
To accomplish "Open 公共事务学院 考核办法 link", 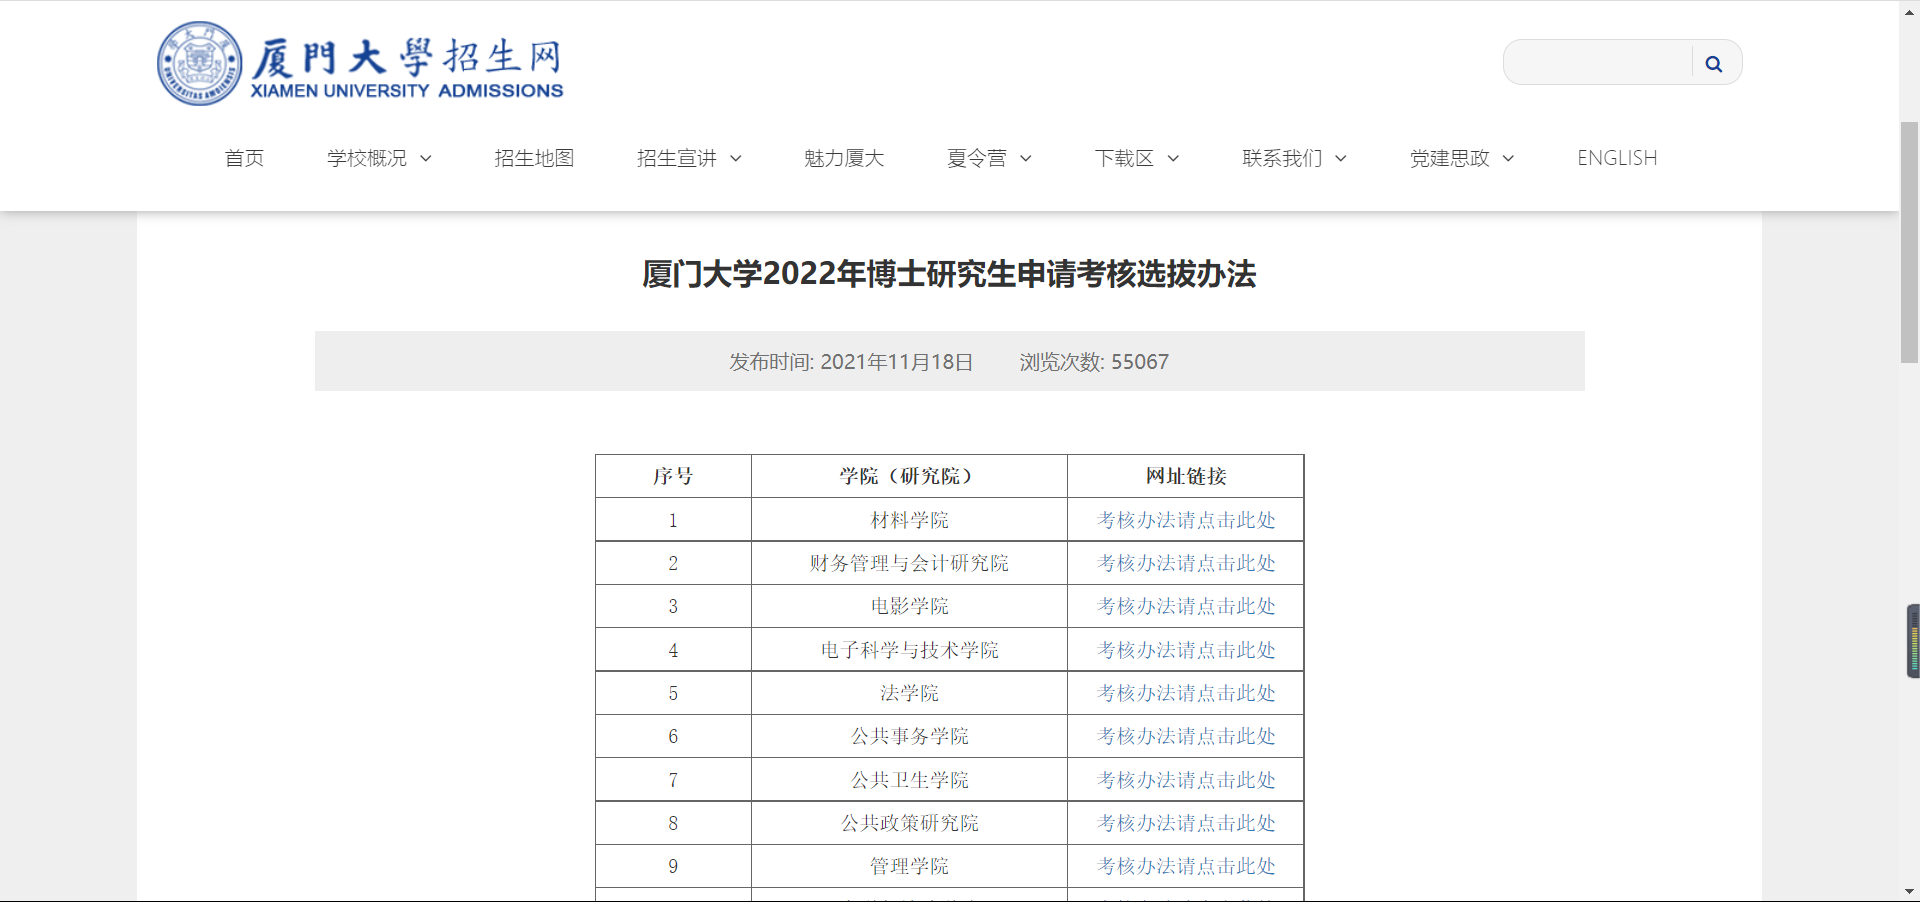I will click(1186, 736).
